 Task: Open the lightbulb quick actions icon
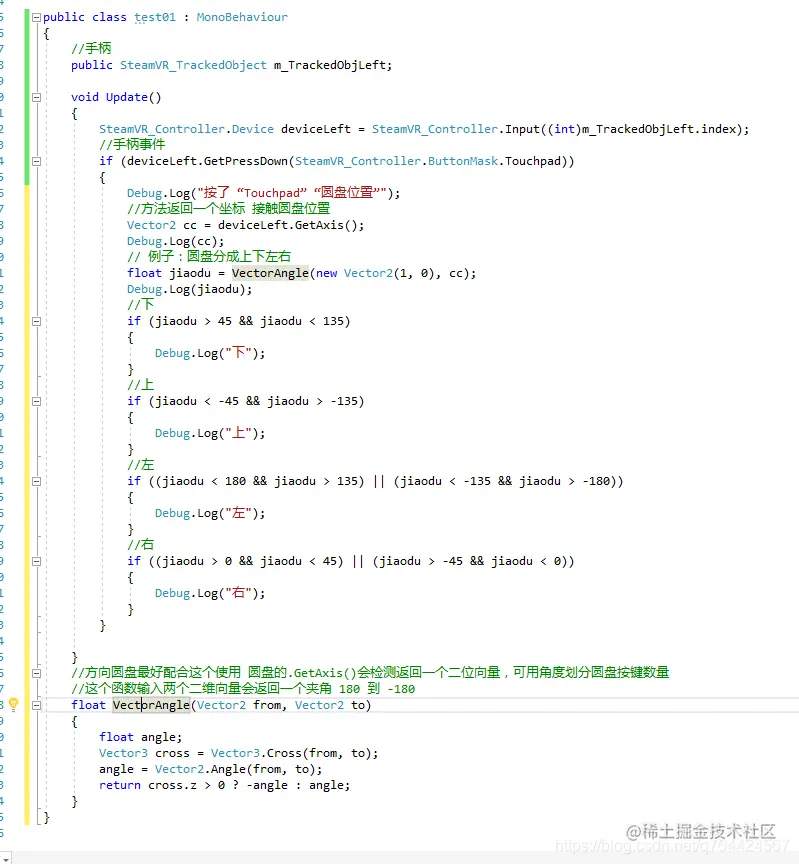point(14,704)
